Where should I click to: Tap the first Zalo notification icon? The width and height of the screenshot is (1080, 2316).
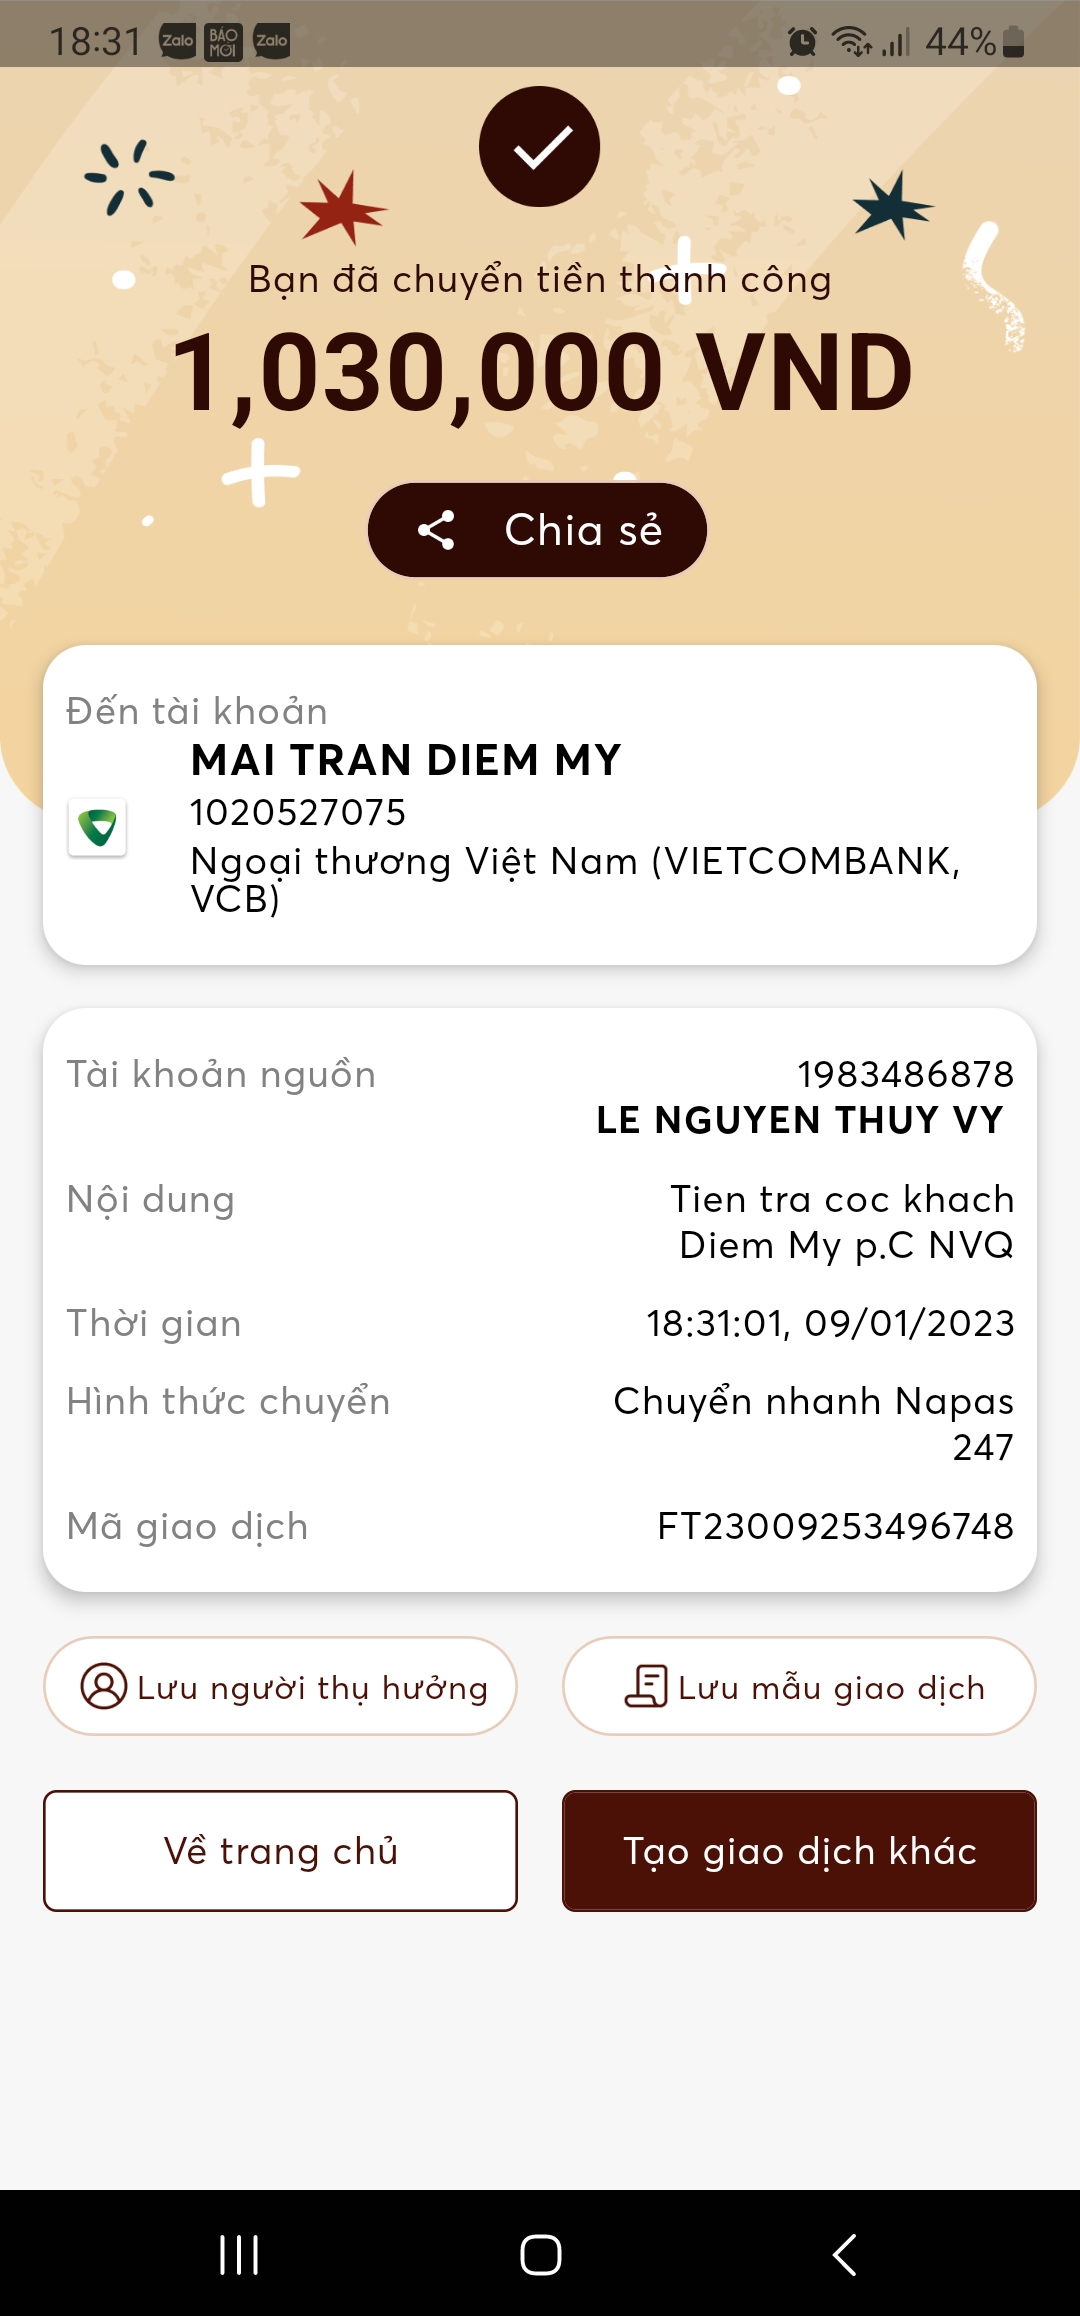pyautogui.click(x=177, y=41)
